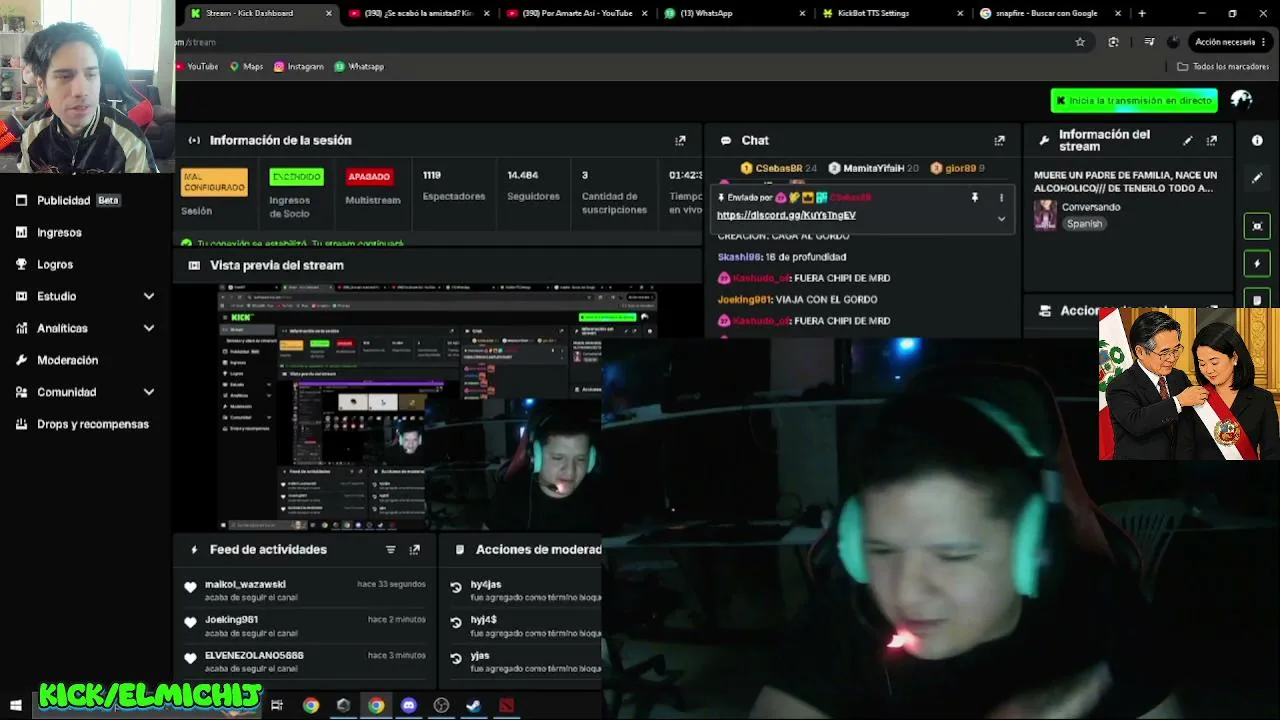Pop out the Feed de actividades panel
The image size is (1280, 720).
tap(415, 549)
